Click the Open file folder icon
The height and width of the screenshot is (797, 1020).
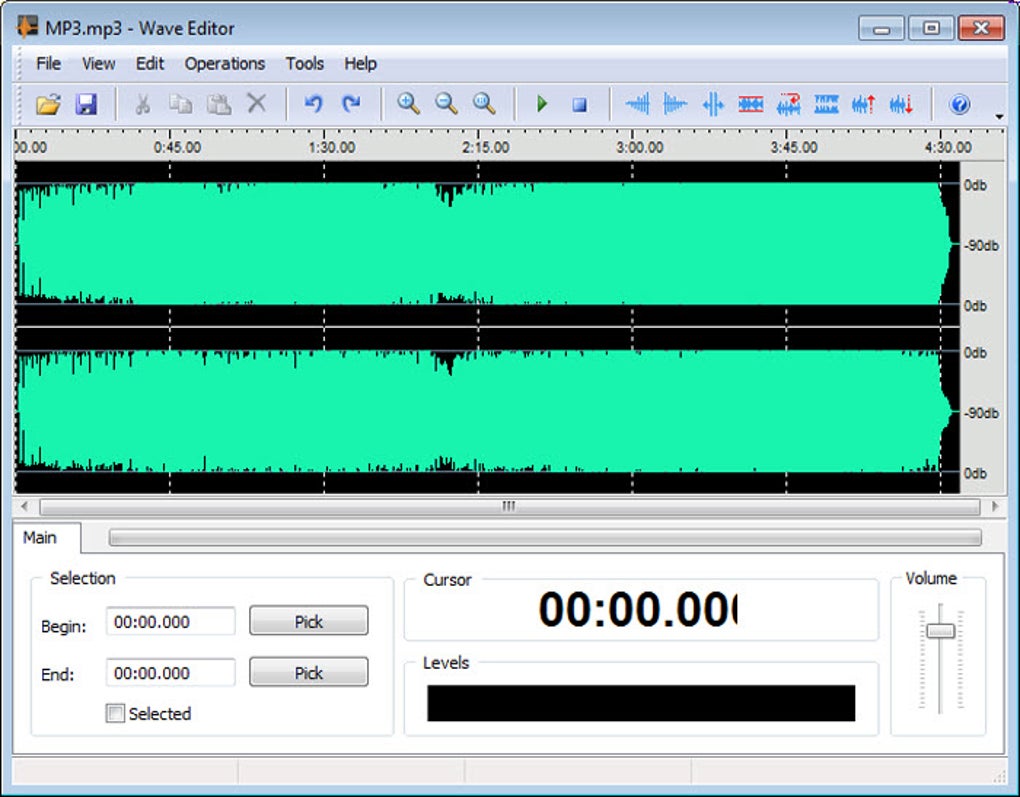click(48, 104)
